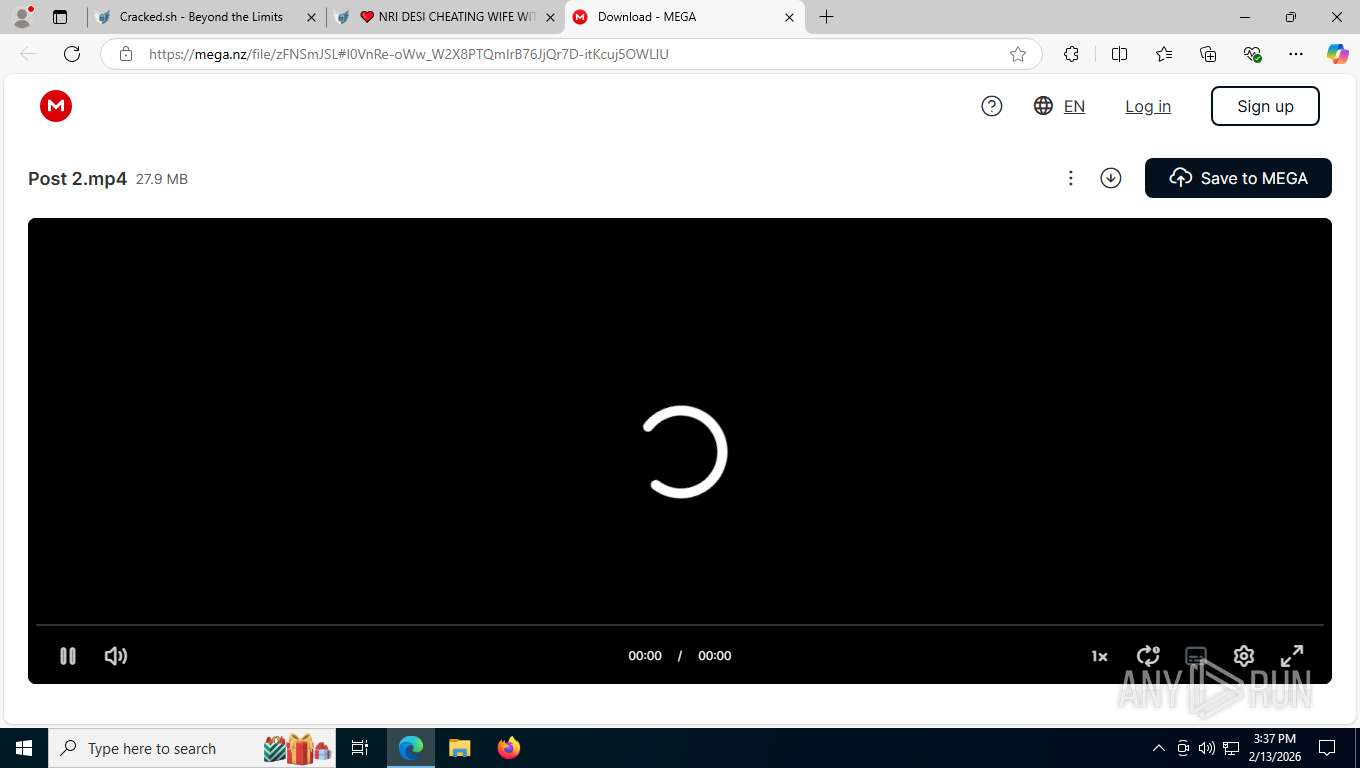The image size is (1360, 768).
Task: Mute the video volume
Action: click(116, 656)
